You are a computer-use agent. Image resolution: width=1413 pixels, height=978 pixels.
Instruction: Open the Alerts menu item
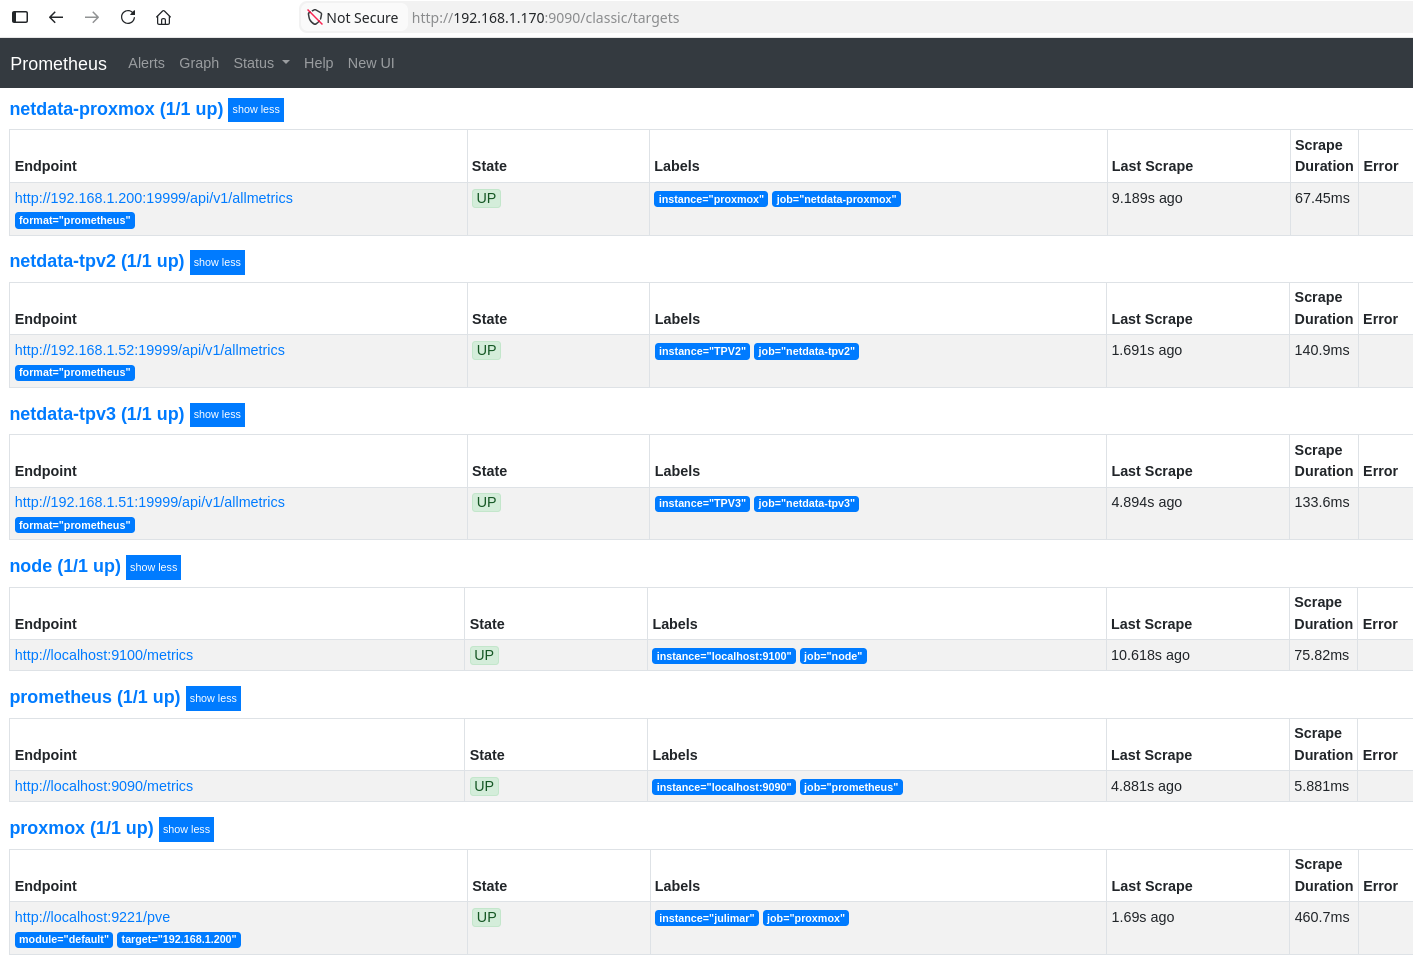pyautogui.click(x=146, y=63)
